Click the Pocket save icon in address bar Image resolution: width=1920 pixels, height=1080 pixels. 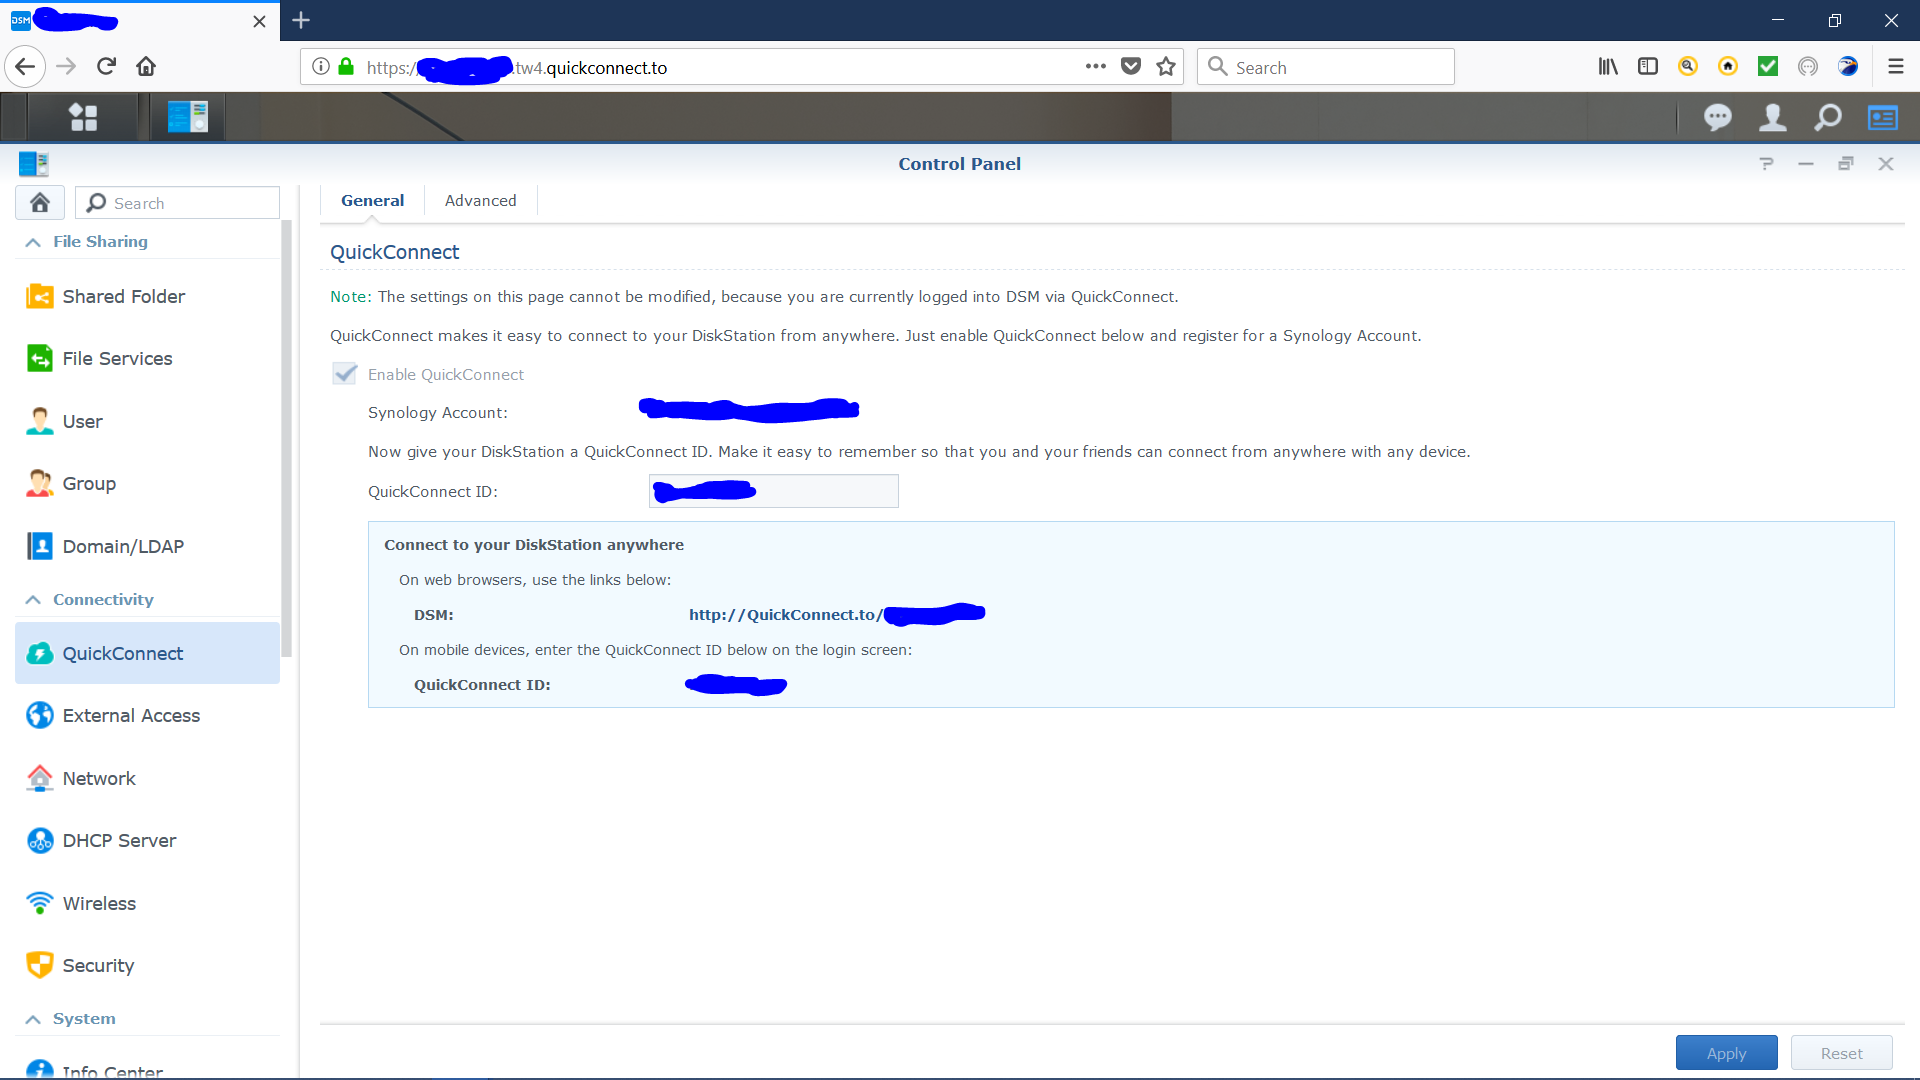[1131, 67]
